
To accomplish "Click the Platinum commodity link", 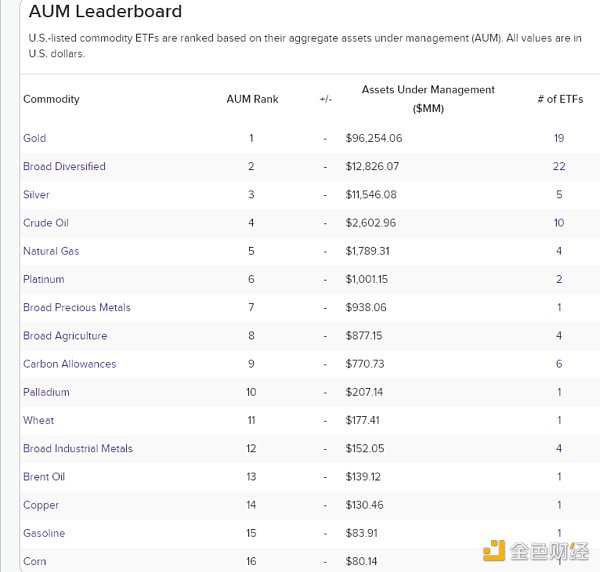I will tap(43, 280).
